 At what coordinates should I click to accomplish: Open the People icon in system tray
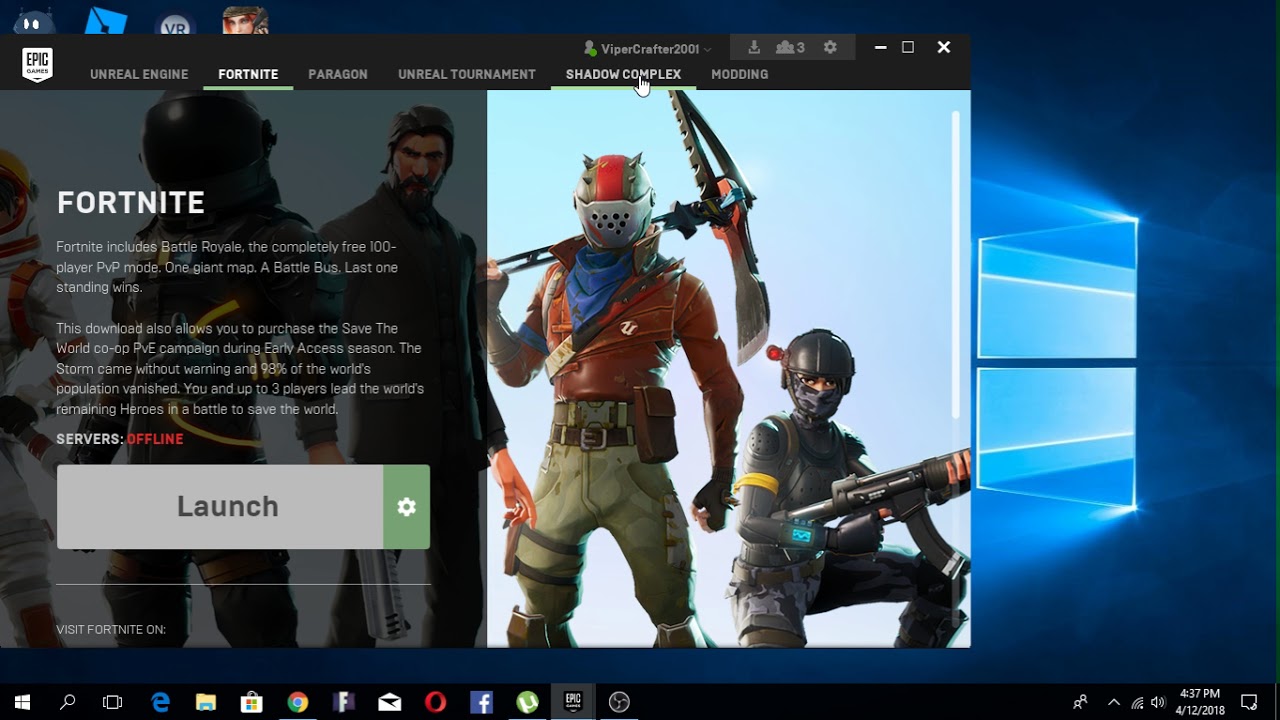(x=1080, y=702)
